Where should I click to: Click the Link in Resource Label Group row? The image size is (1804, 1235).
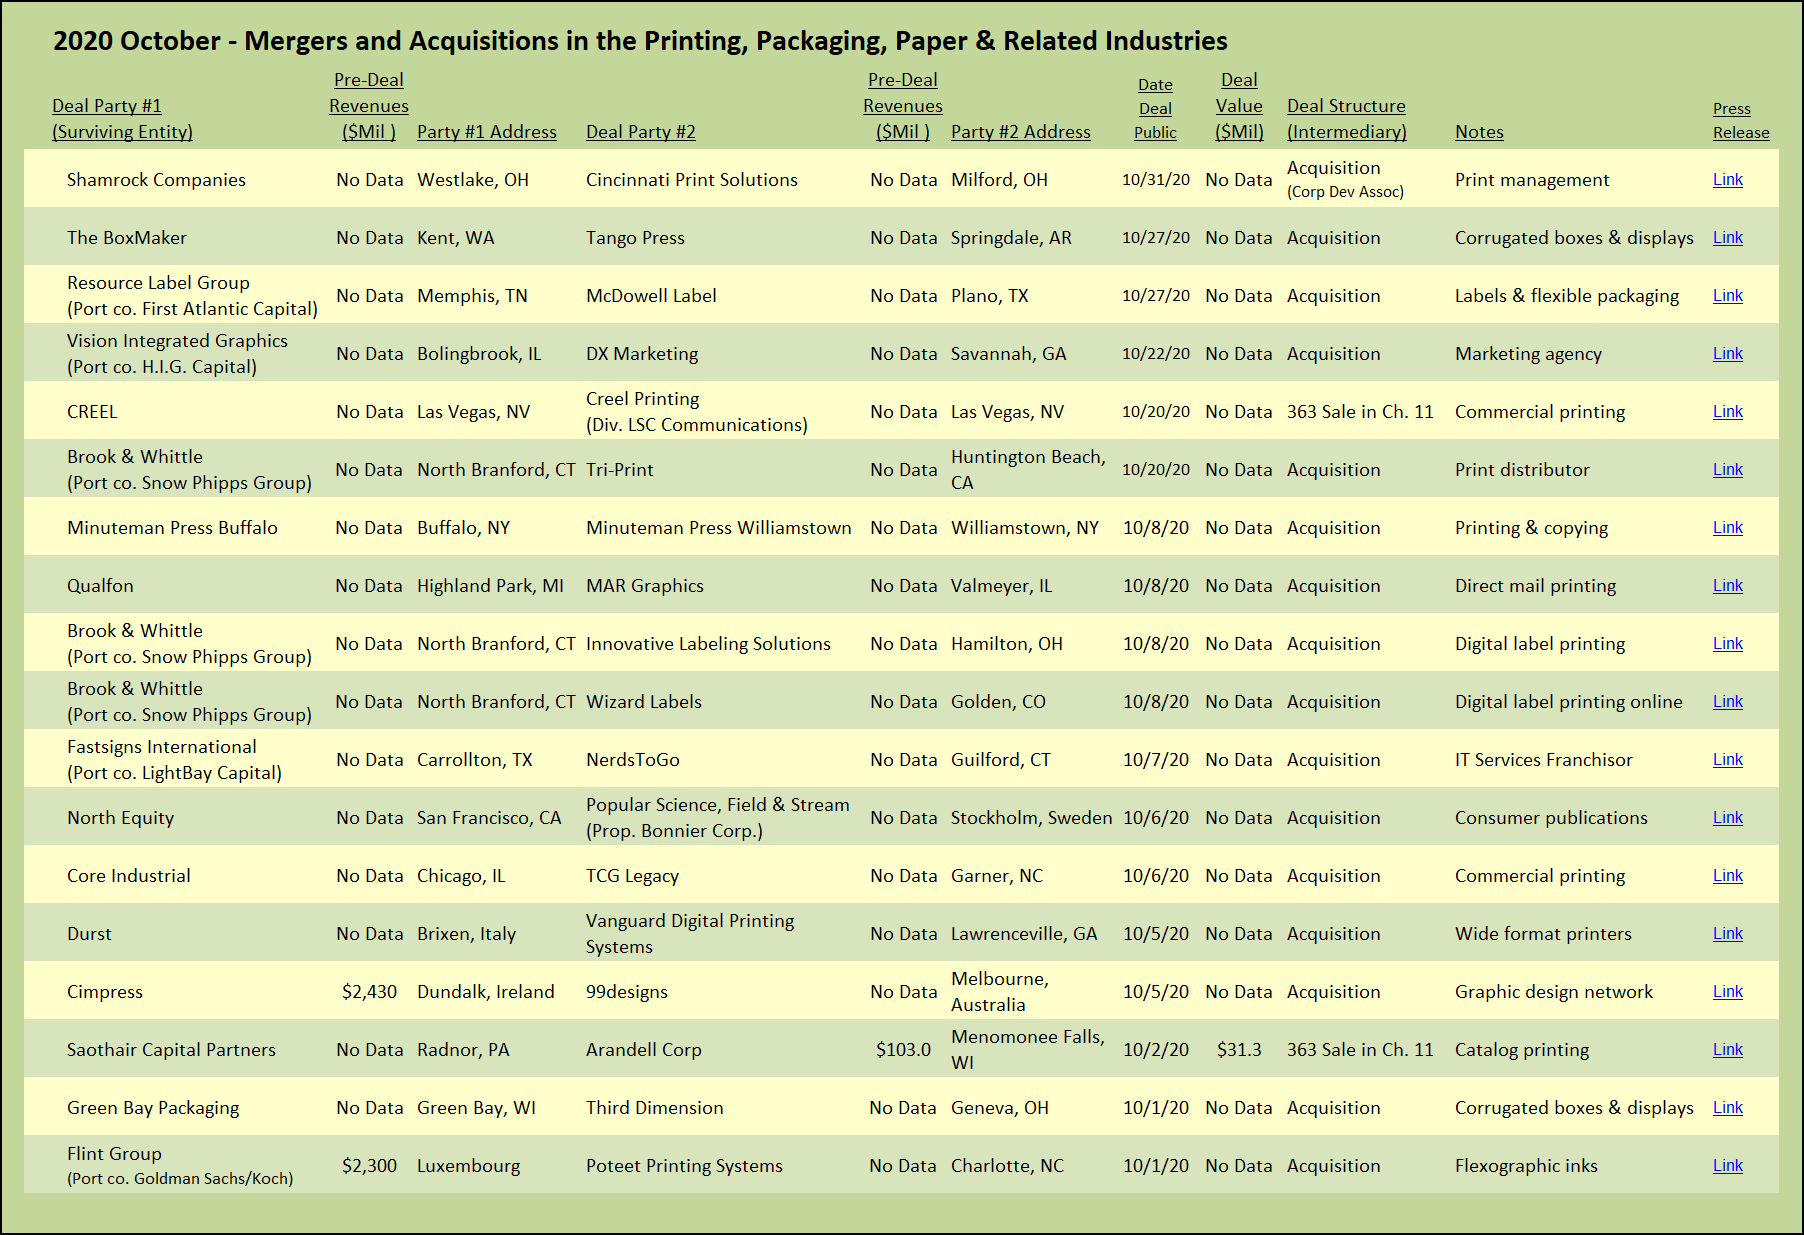click(1727, 295)
